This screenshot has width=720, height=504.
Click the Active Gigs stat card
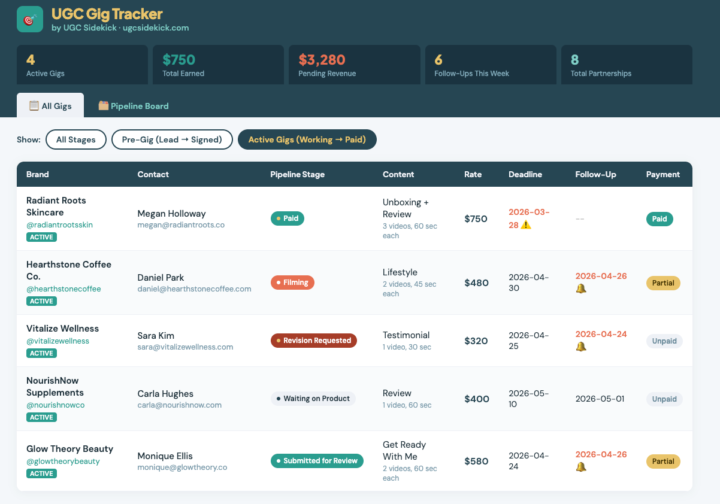(82, 65)
